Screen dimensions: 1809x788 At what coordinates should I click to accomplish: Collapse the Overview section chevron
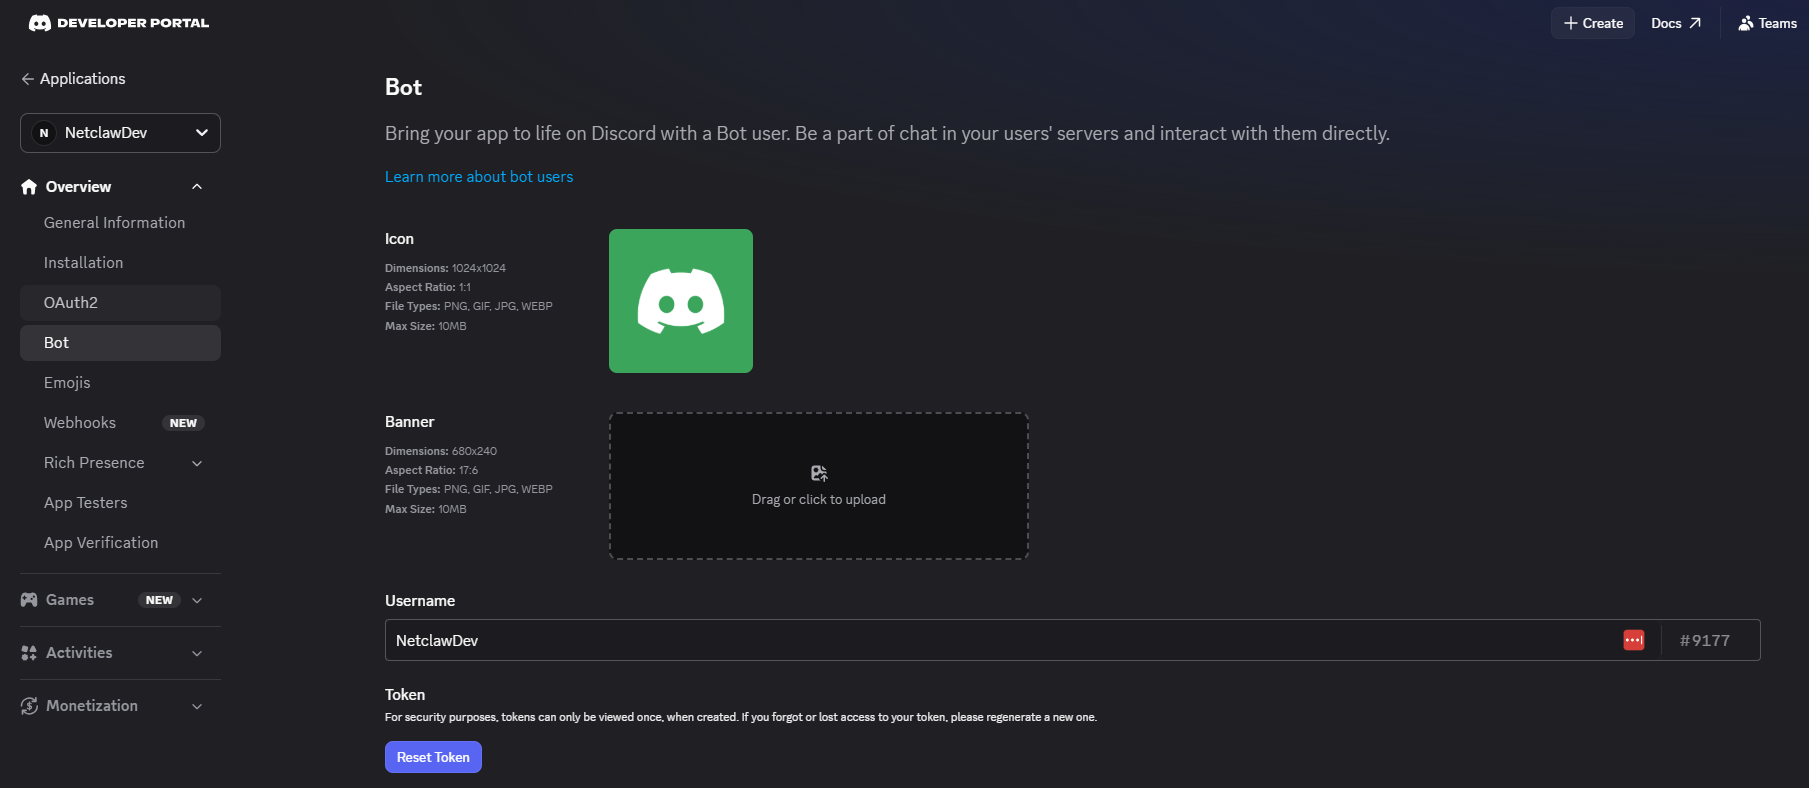point(197,187)
